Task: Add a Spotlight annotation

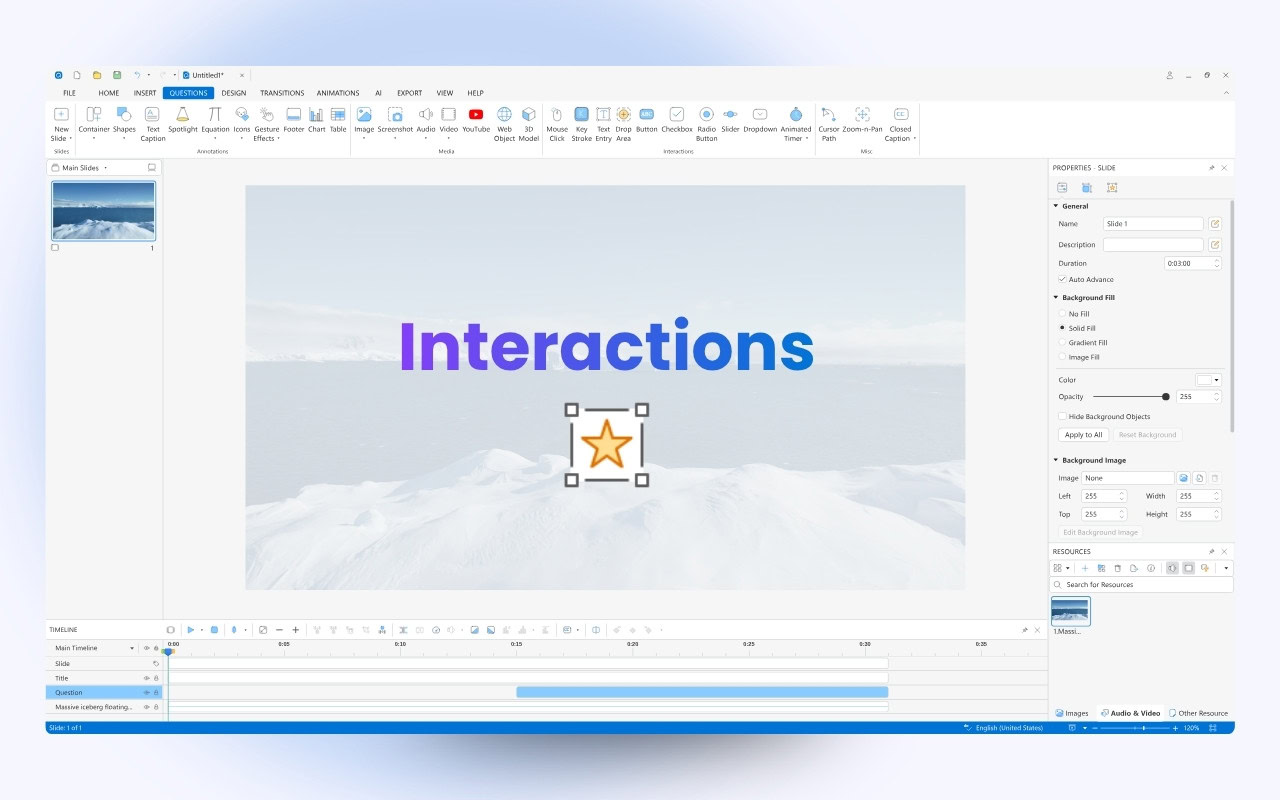Action: (x=183, y=120)
